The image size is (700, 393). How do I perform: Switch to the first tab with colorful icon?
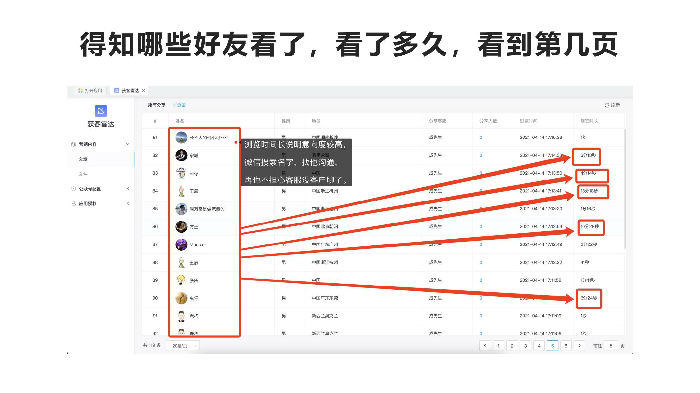click(x=90, y=91)
